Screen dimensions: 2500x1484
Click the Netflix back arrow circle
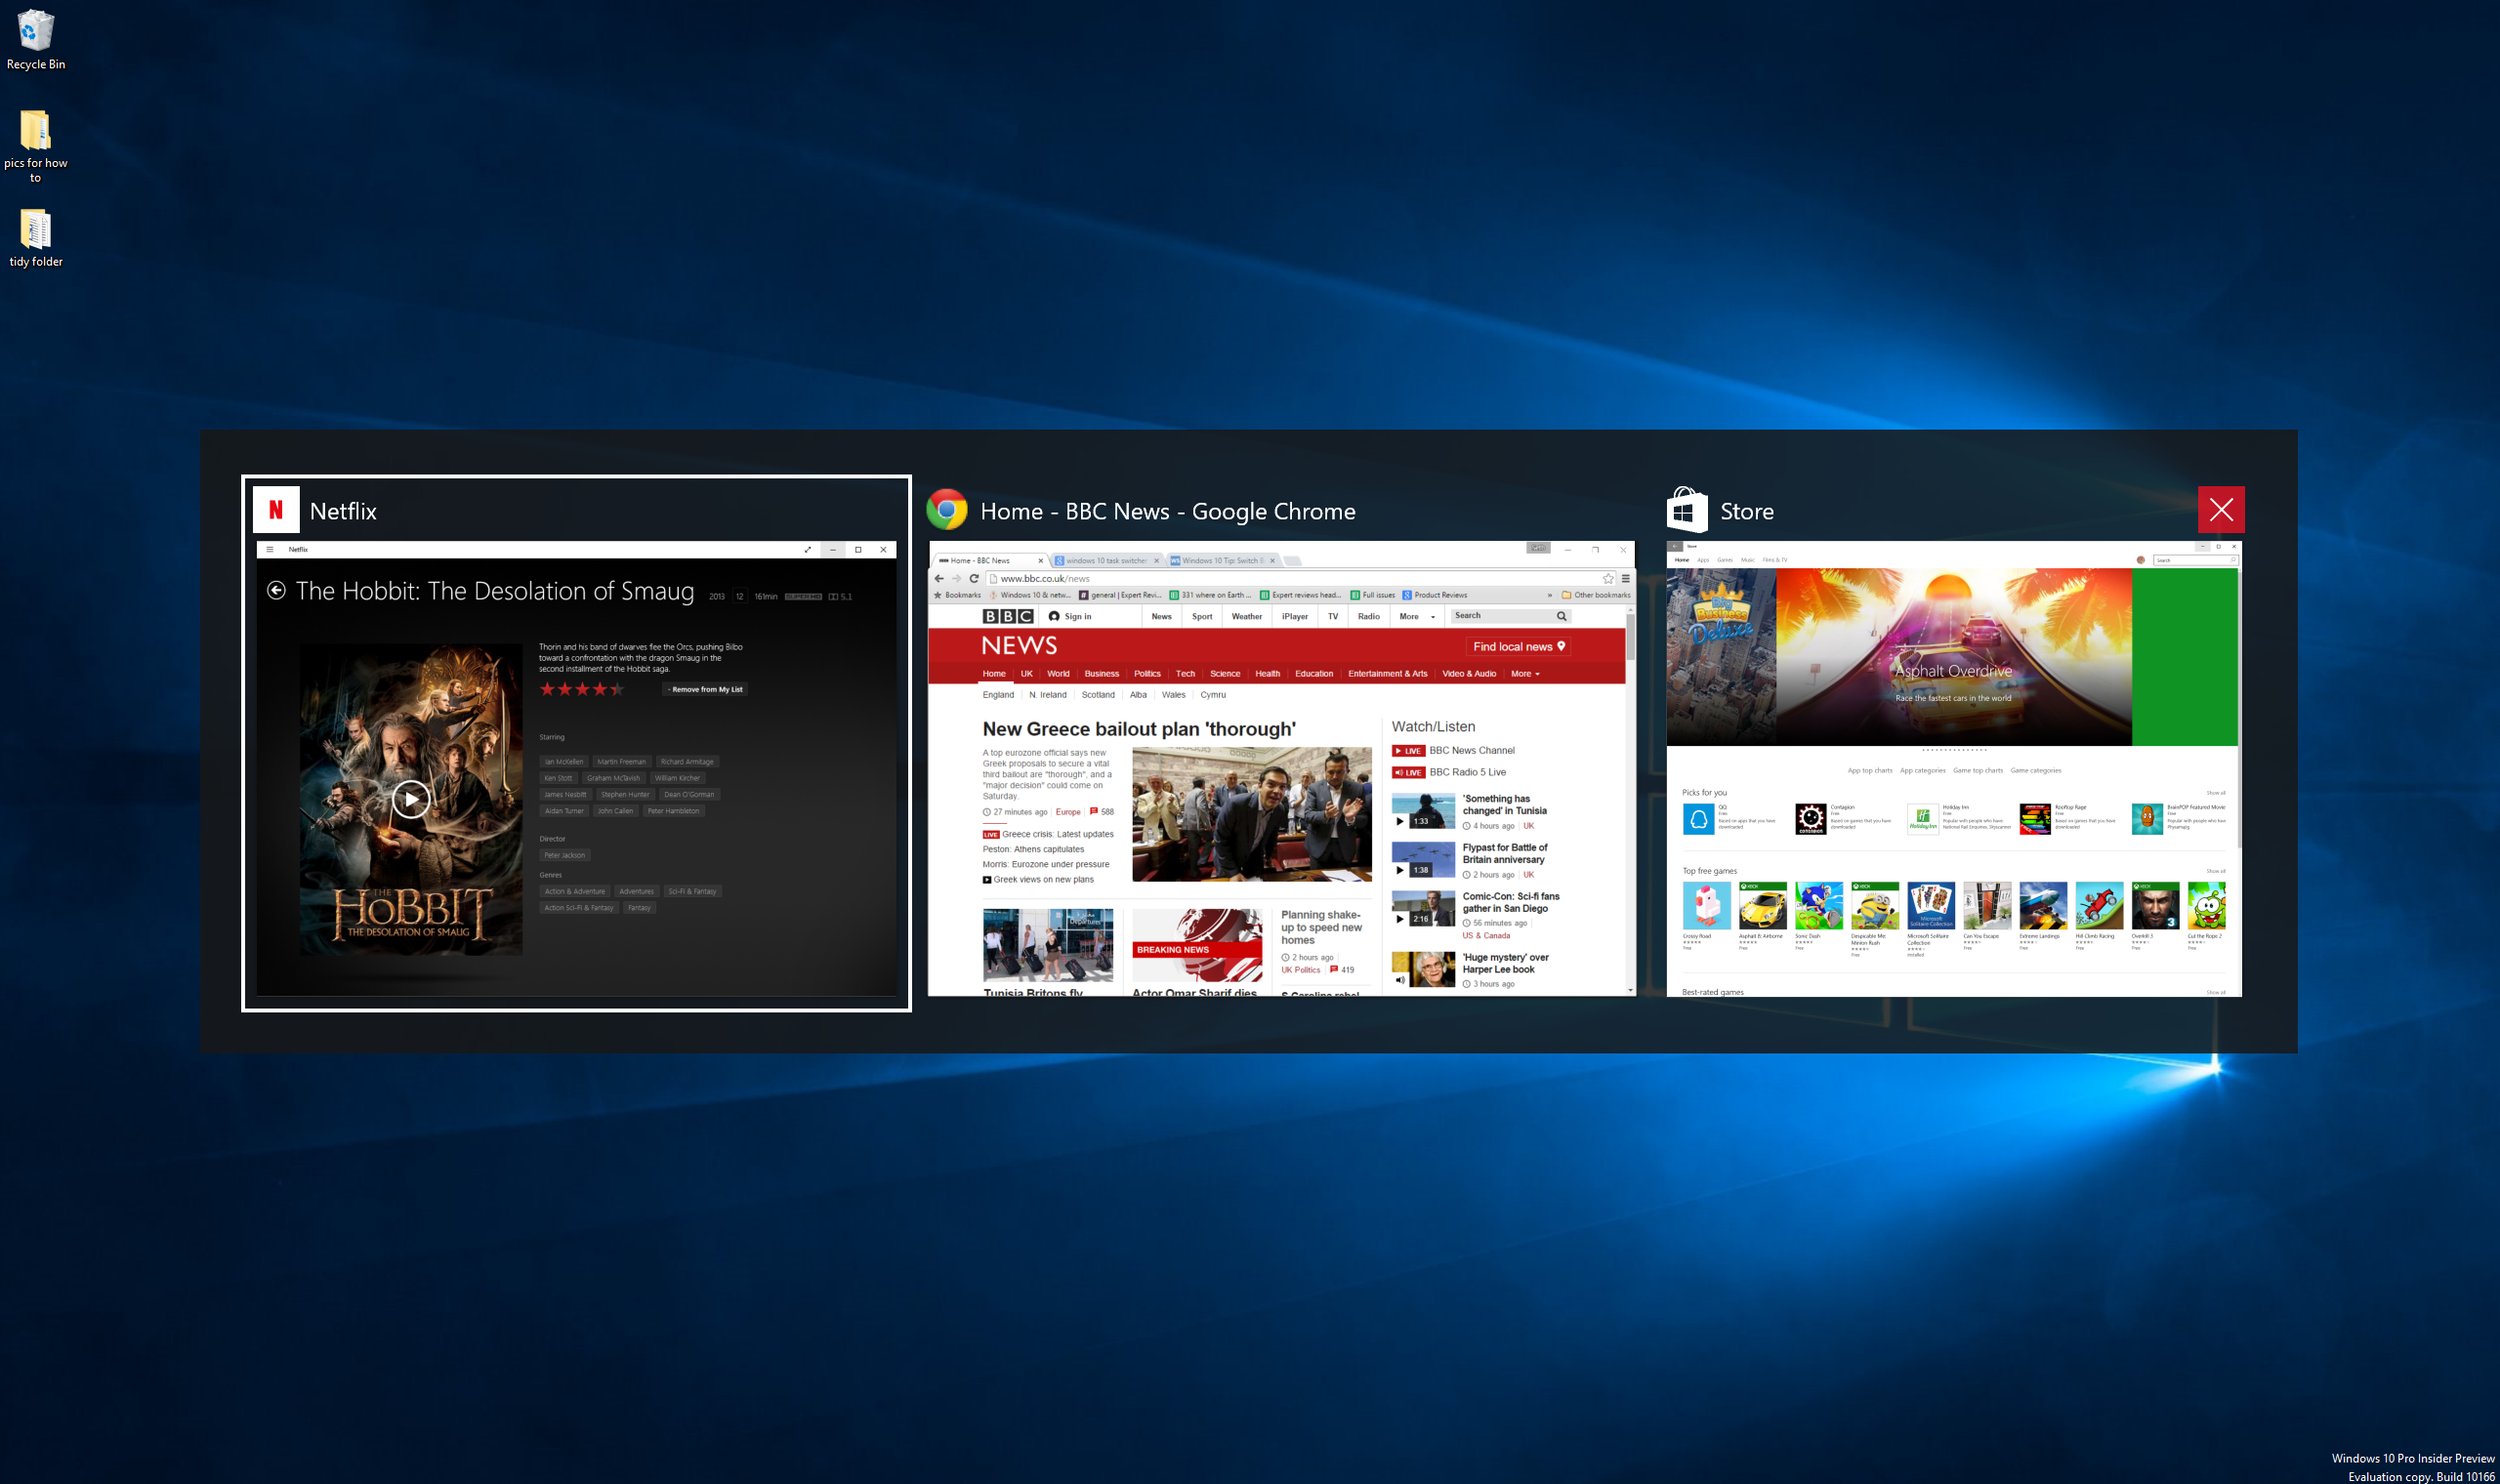276,591
